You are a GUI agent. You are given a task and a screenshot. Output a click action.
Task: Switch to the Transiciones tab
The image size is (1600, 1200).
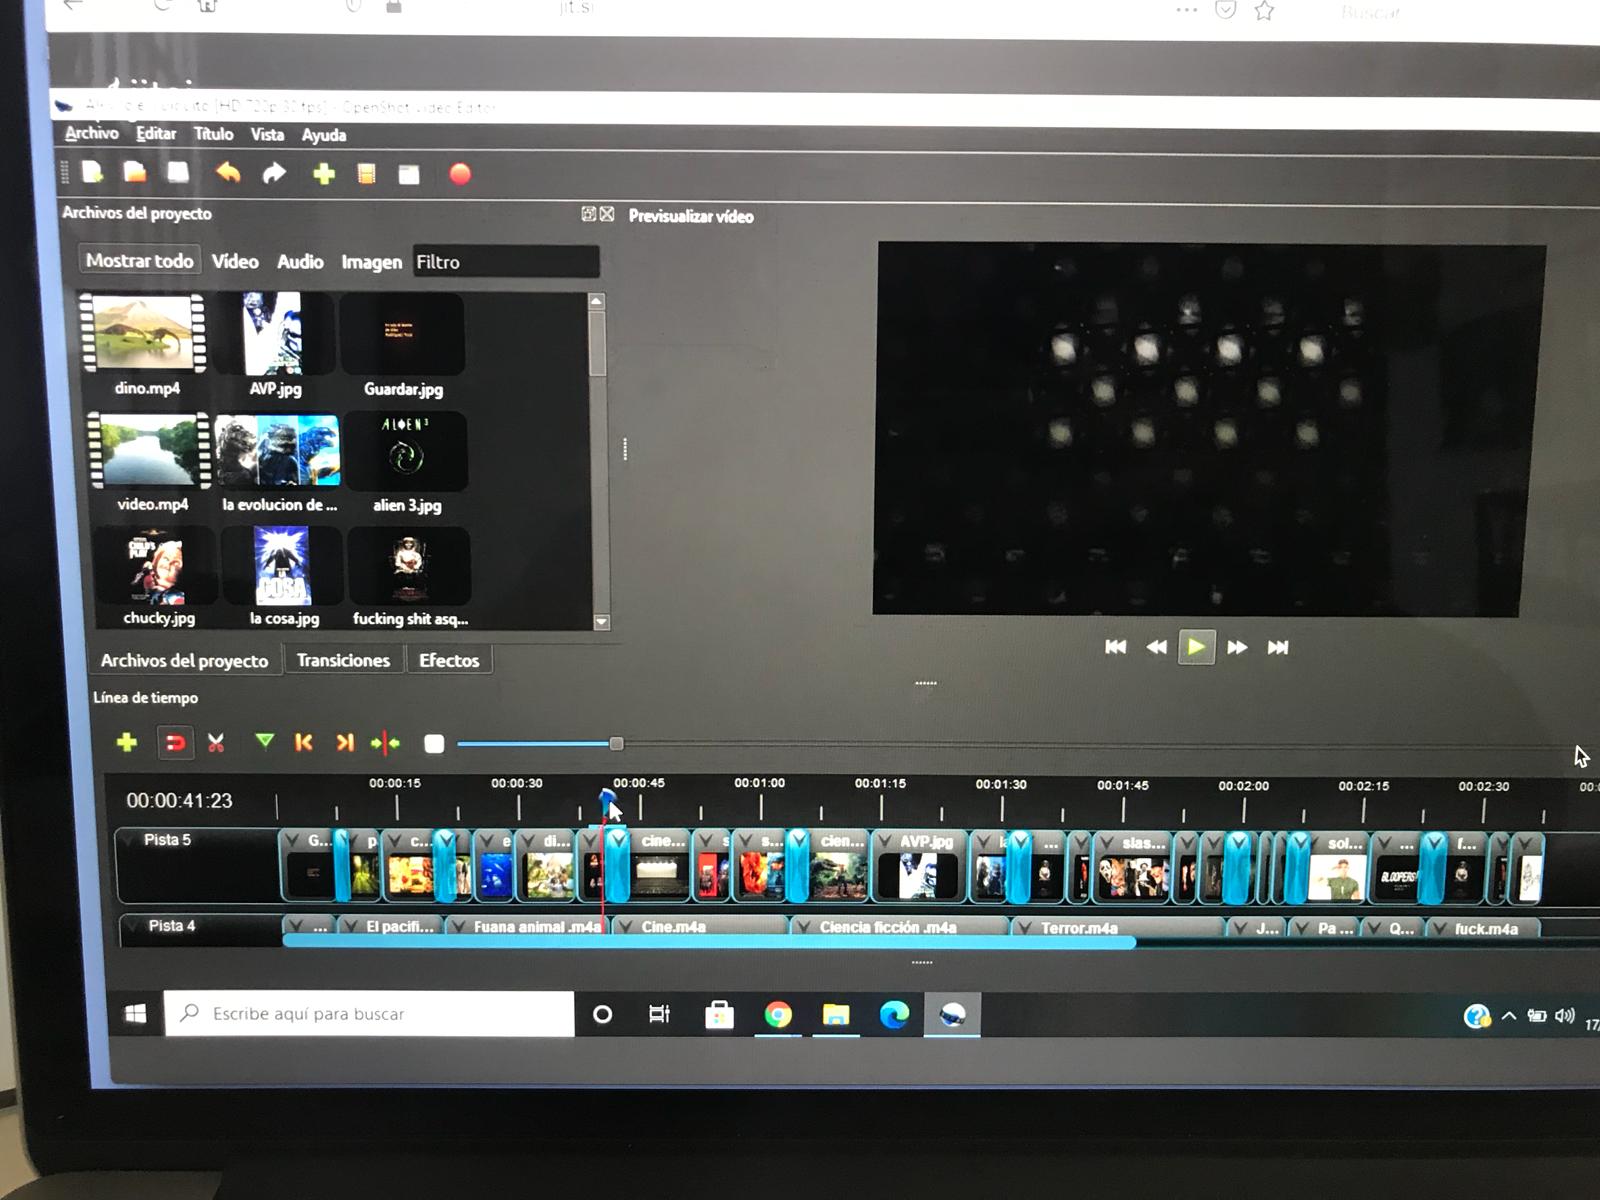(x=343, y=660)
